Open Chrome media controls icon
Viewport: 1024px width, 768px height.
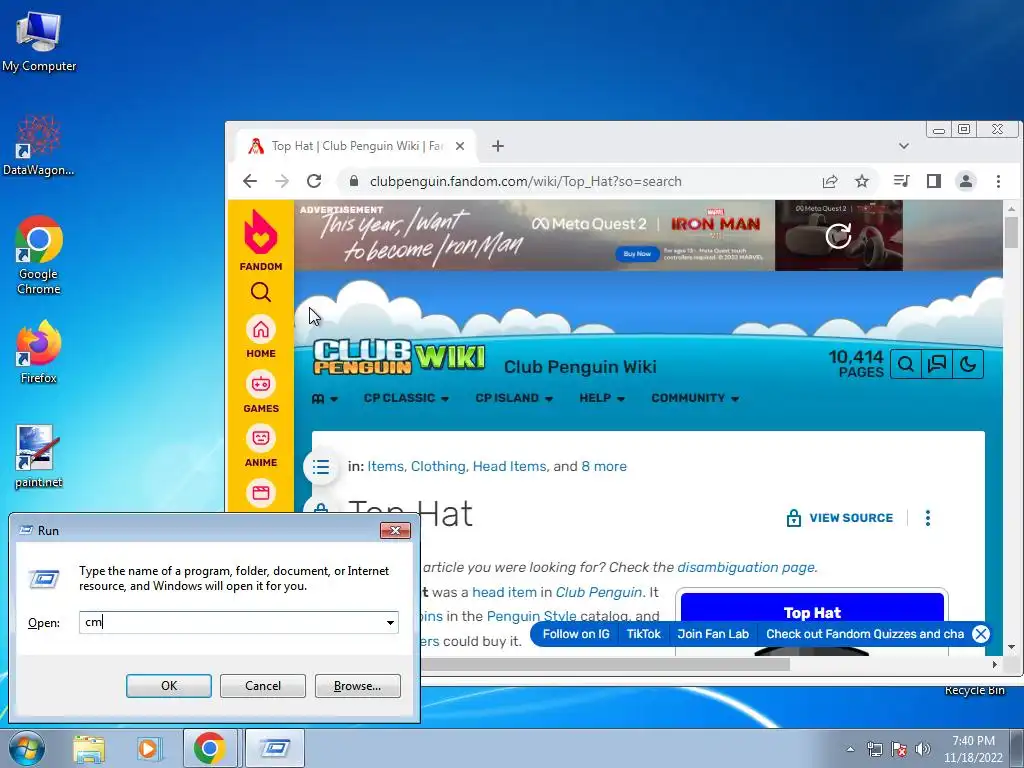click(x=902, y=181)
